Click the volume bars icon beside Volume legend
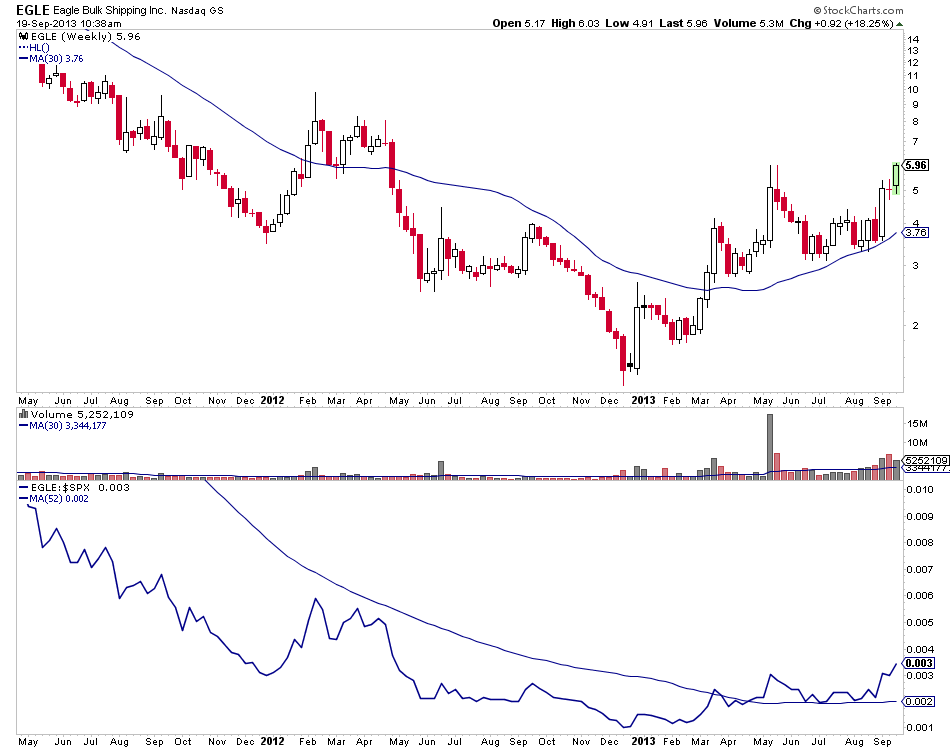The height and width of the screenshot is (750, 950). point(24,414)
